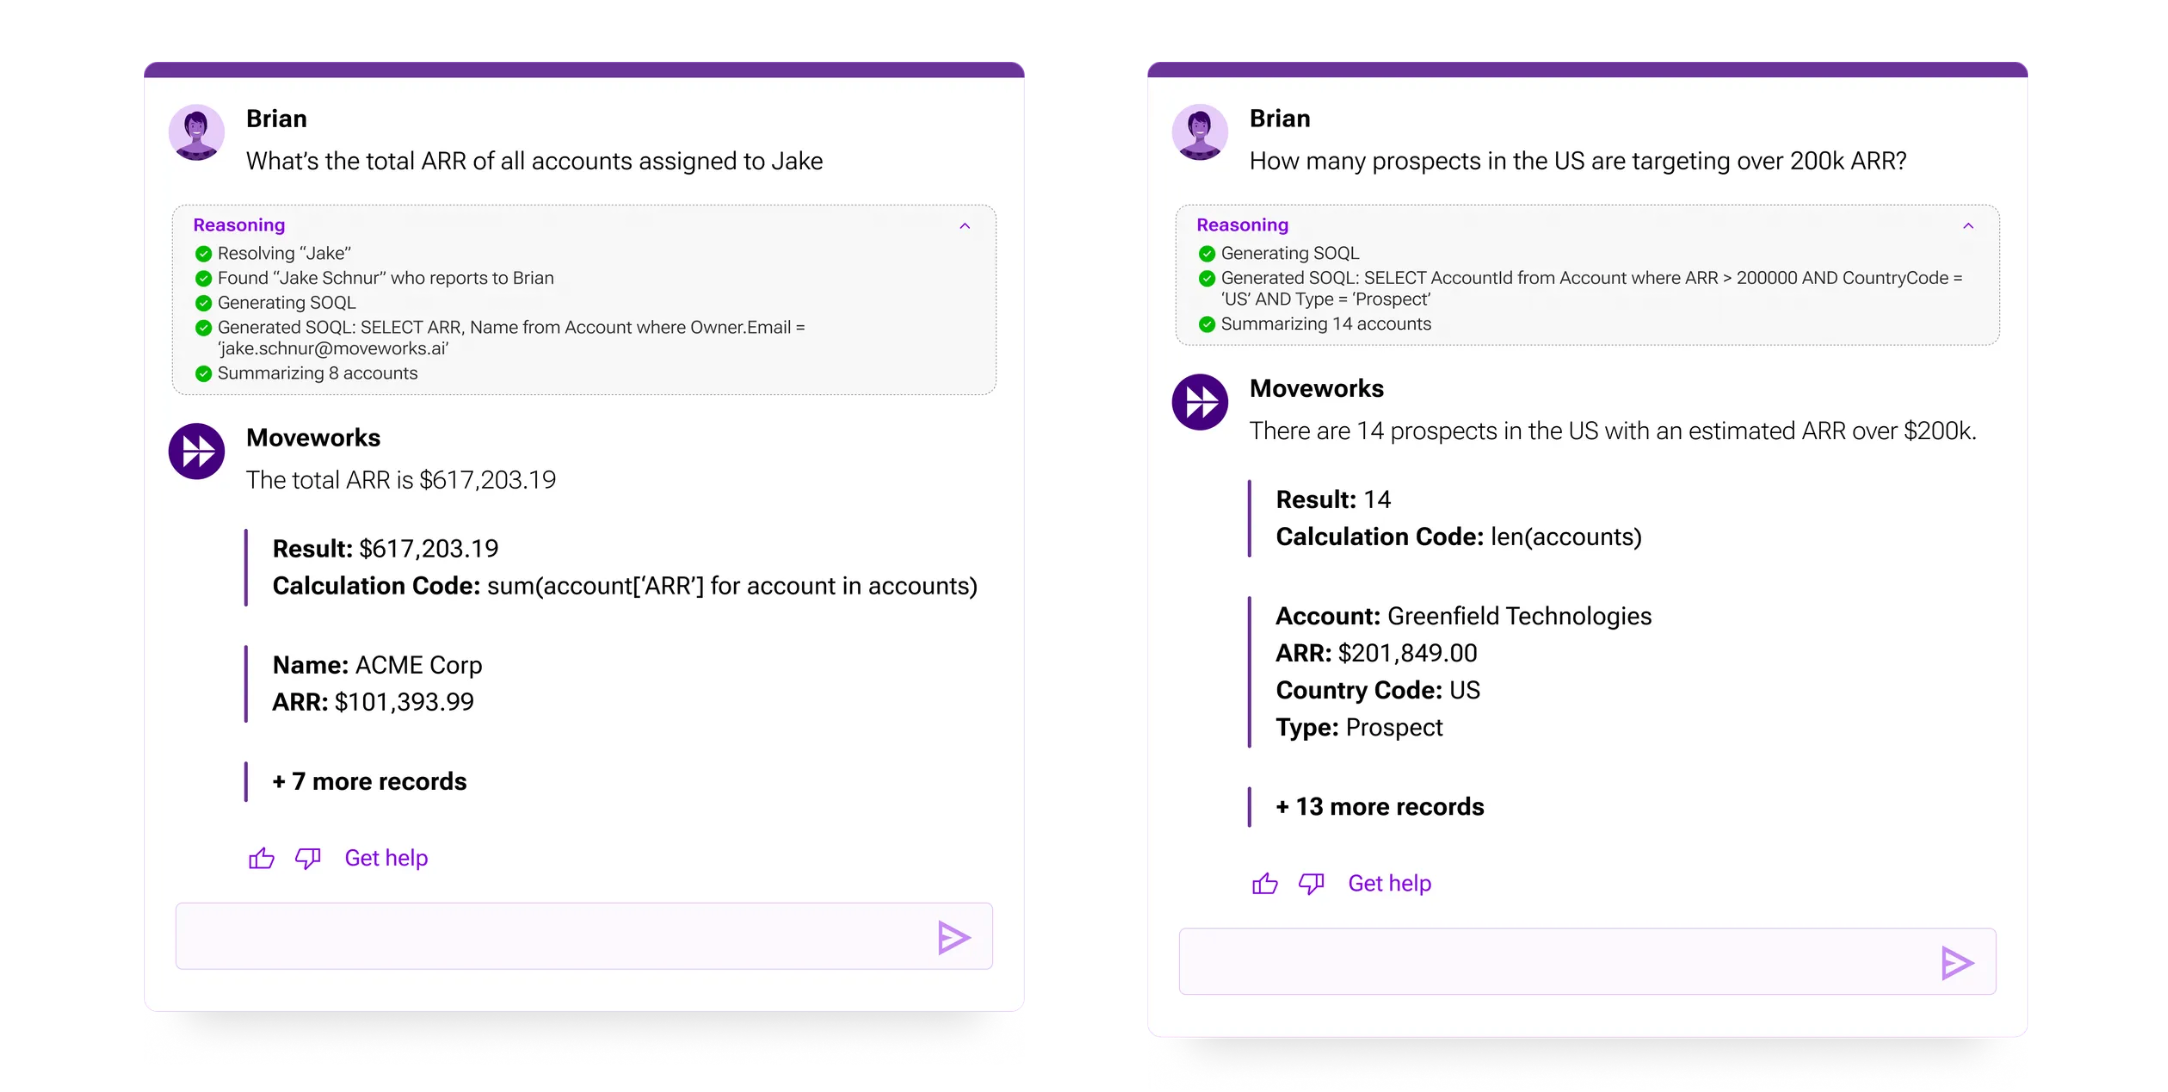Focus the left chat message input

550,937
